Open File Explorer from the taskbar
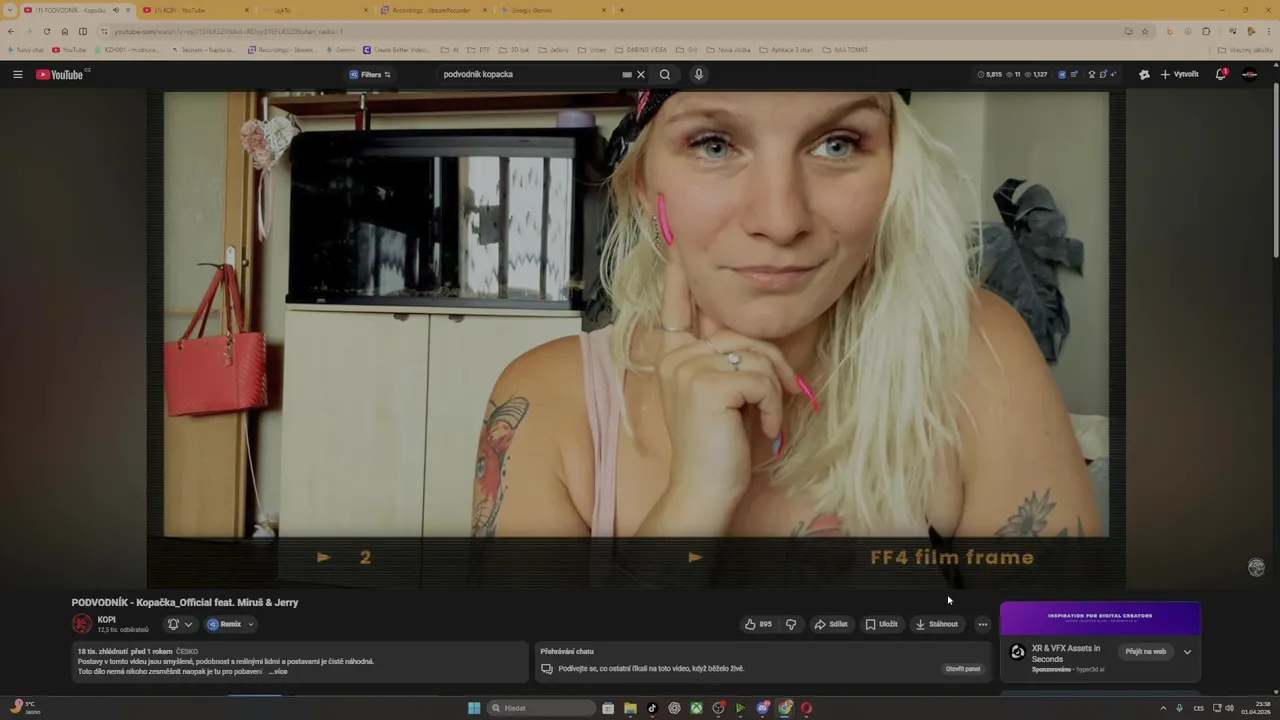The height and width of the screenshot is (720, 1280). [x=630, y=708]
